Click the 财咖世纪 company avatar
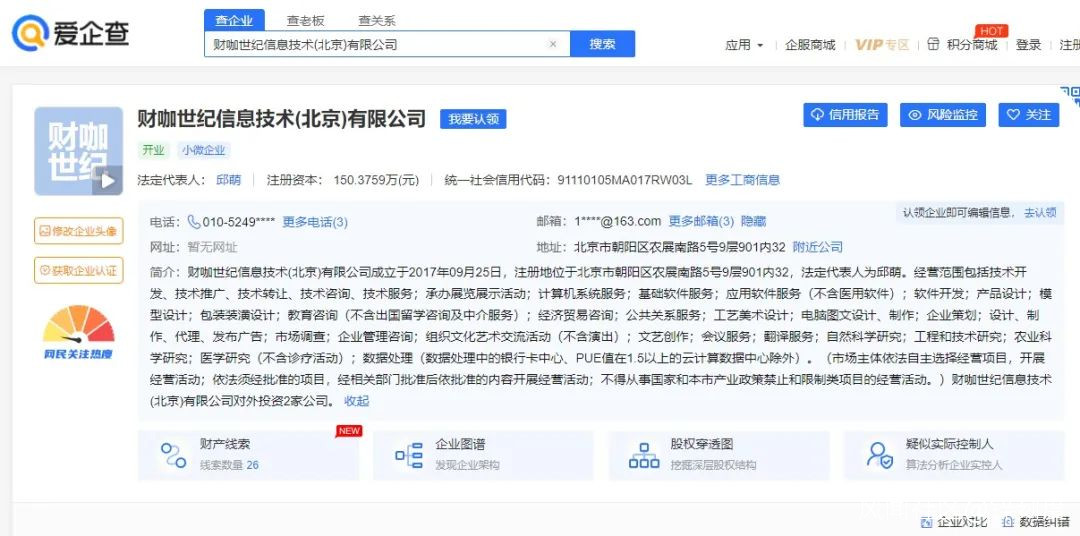The image size is (1080, 536). point(78,151)
